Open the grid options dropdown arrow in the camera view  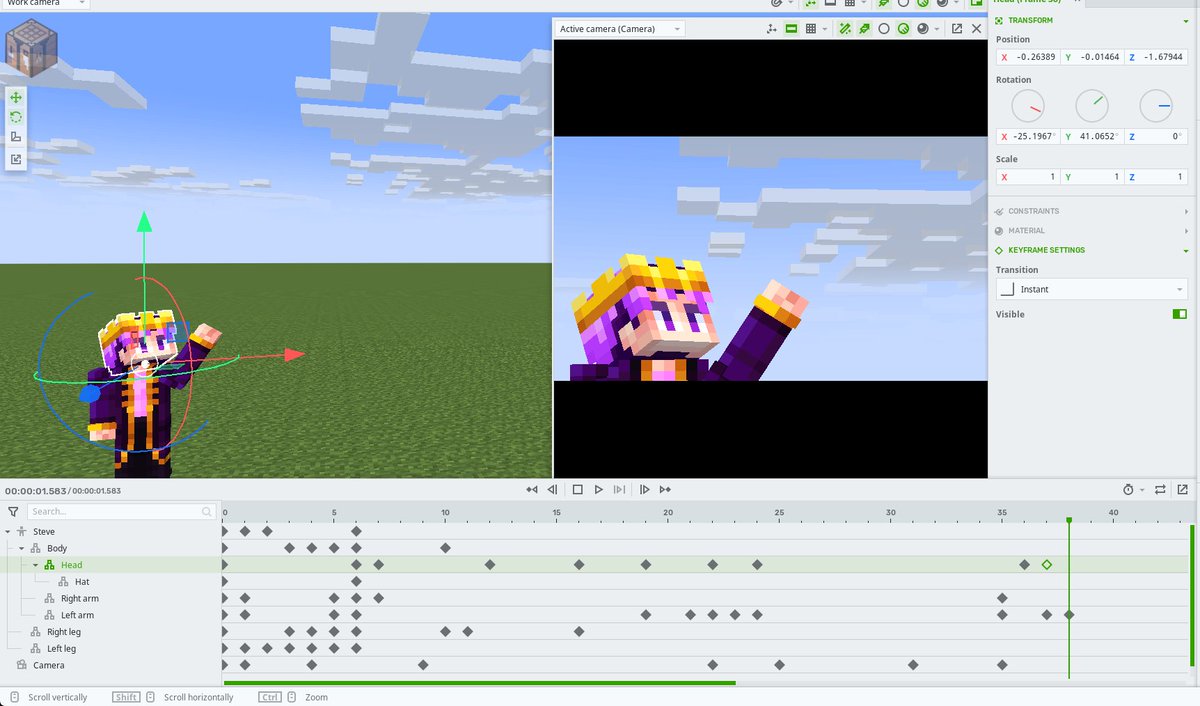(x=825, y=29)
